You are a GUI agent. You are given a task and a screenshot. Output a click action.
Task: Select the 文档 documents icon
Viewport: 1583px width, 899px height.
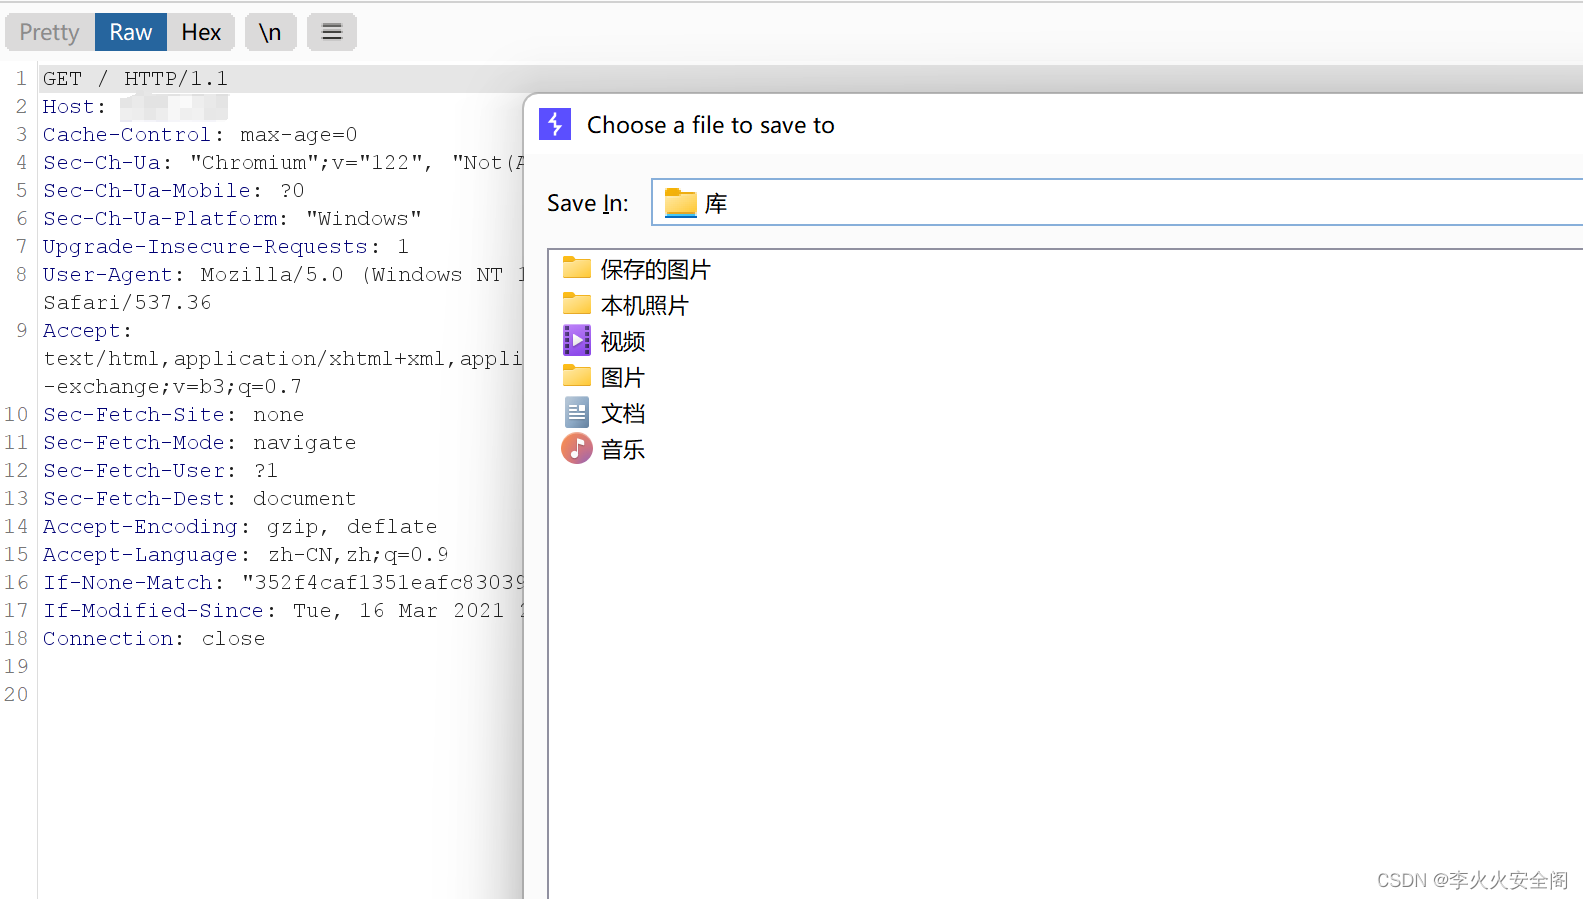[577, 412]
